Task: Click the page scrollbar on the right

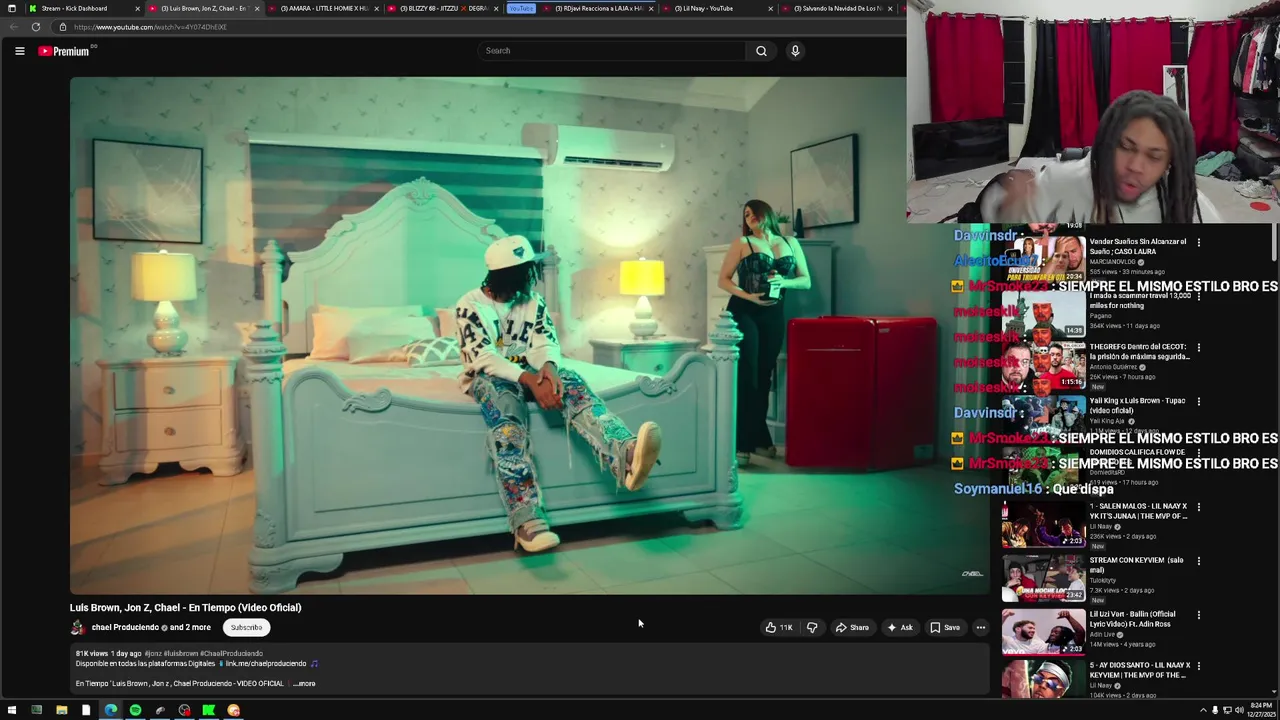Action: coord(1275,242)
